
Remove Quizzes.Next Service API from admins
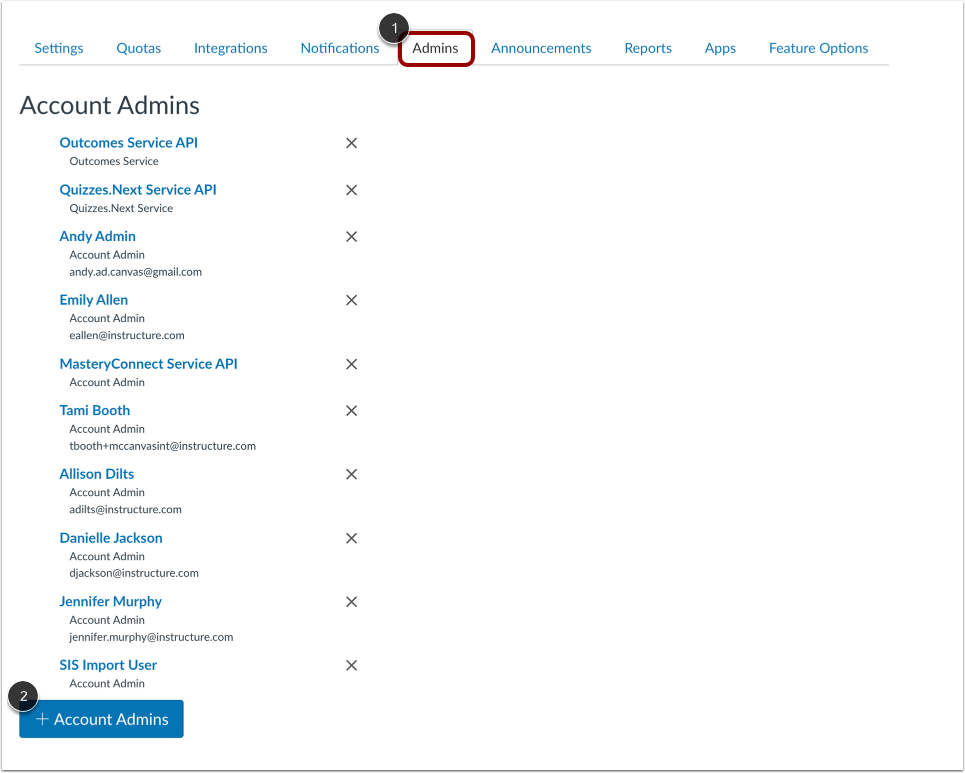(351, 190)
